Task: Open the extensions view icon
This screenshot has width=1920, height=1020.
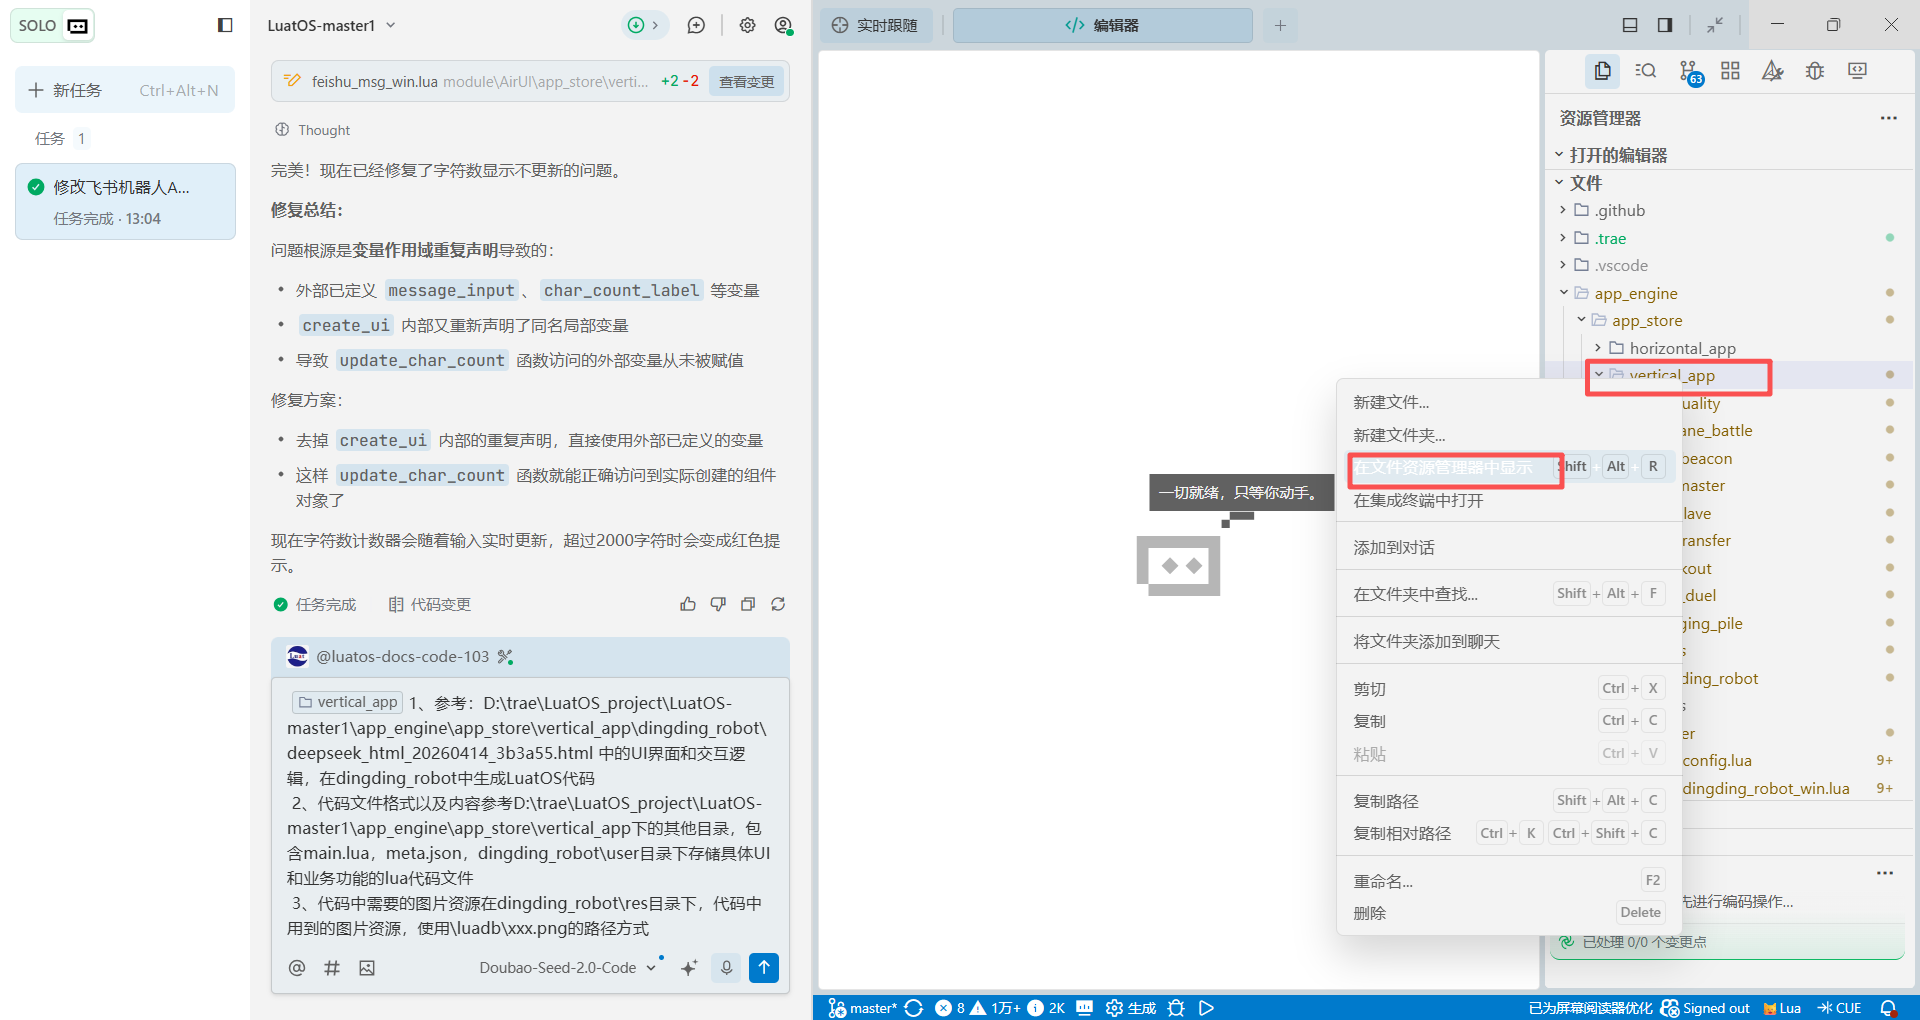Action: click(x=1730, y=71)
